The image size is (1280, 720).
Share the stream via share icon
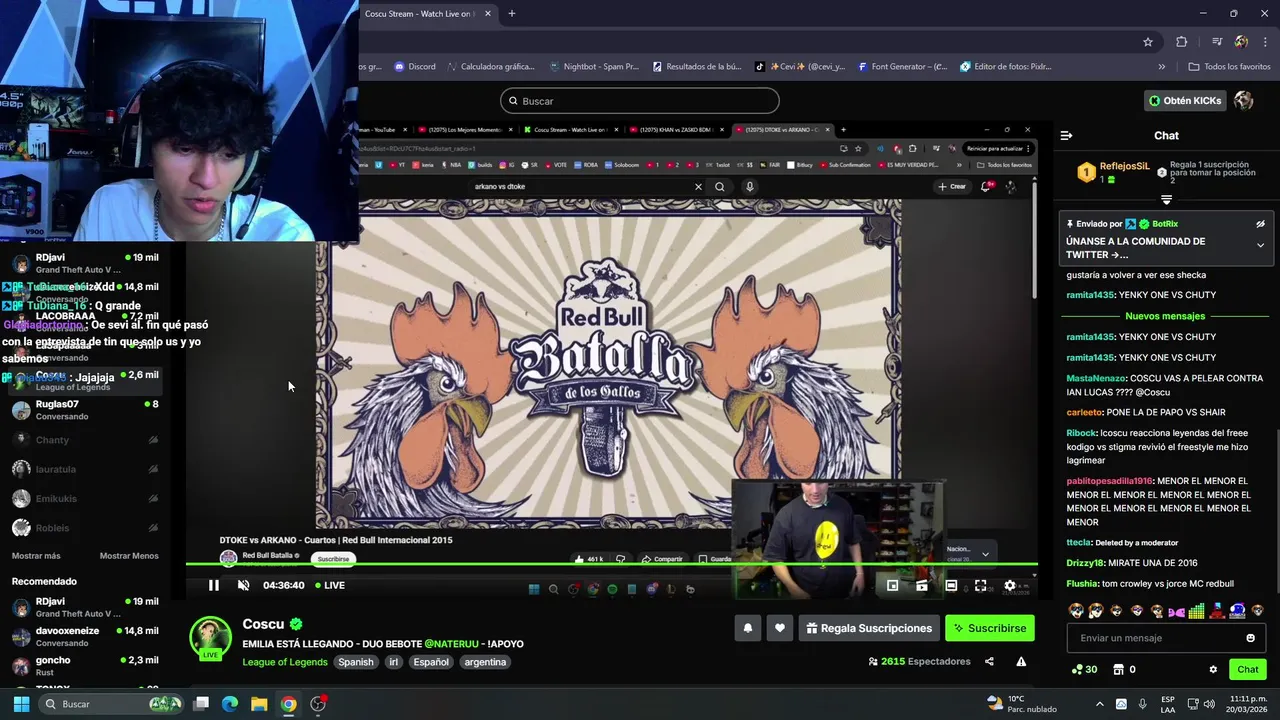point(989,661)
